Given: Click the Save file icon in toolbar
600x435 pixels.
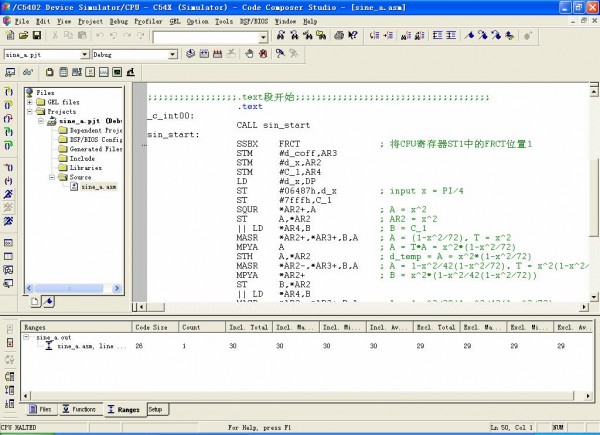Looking at the screenshot, I should pos(38,36).
